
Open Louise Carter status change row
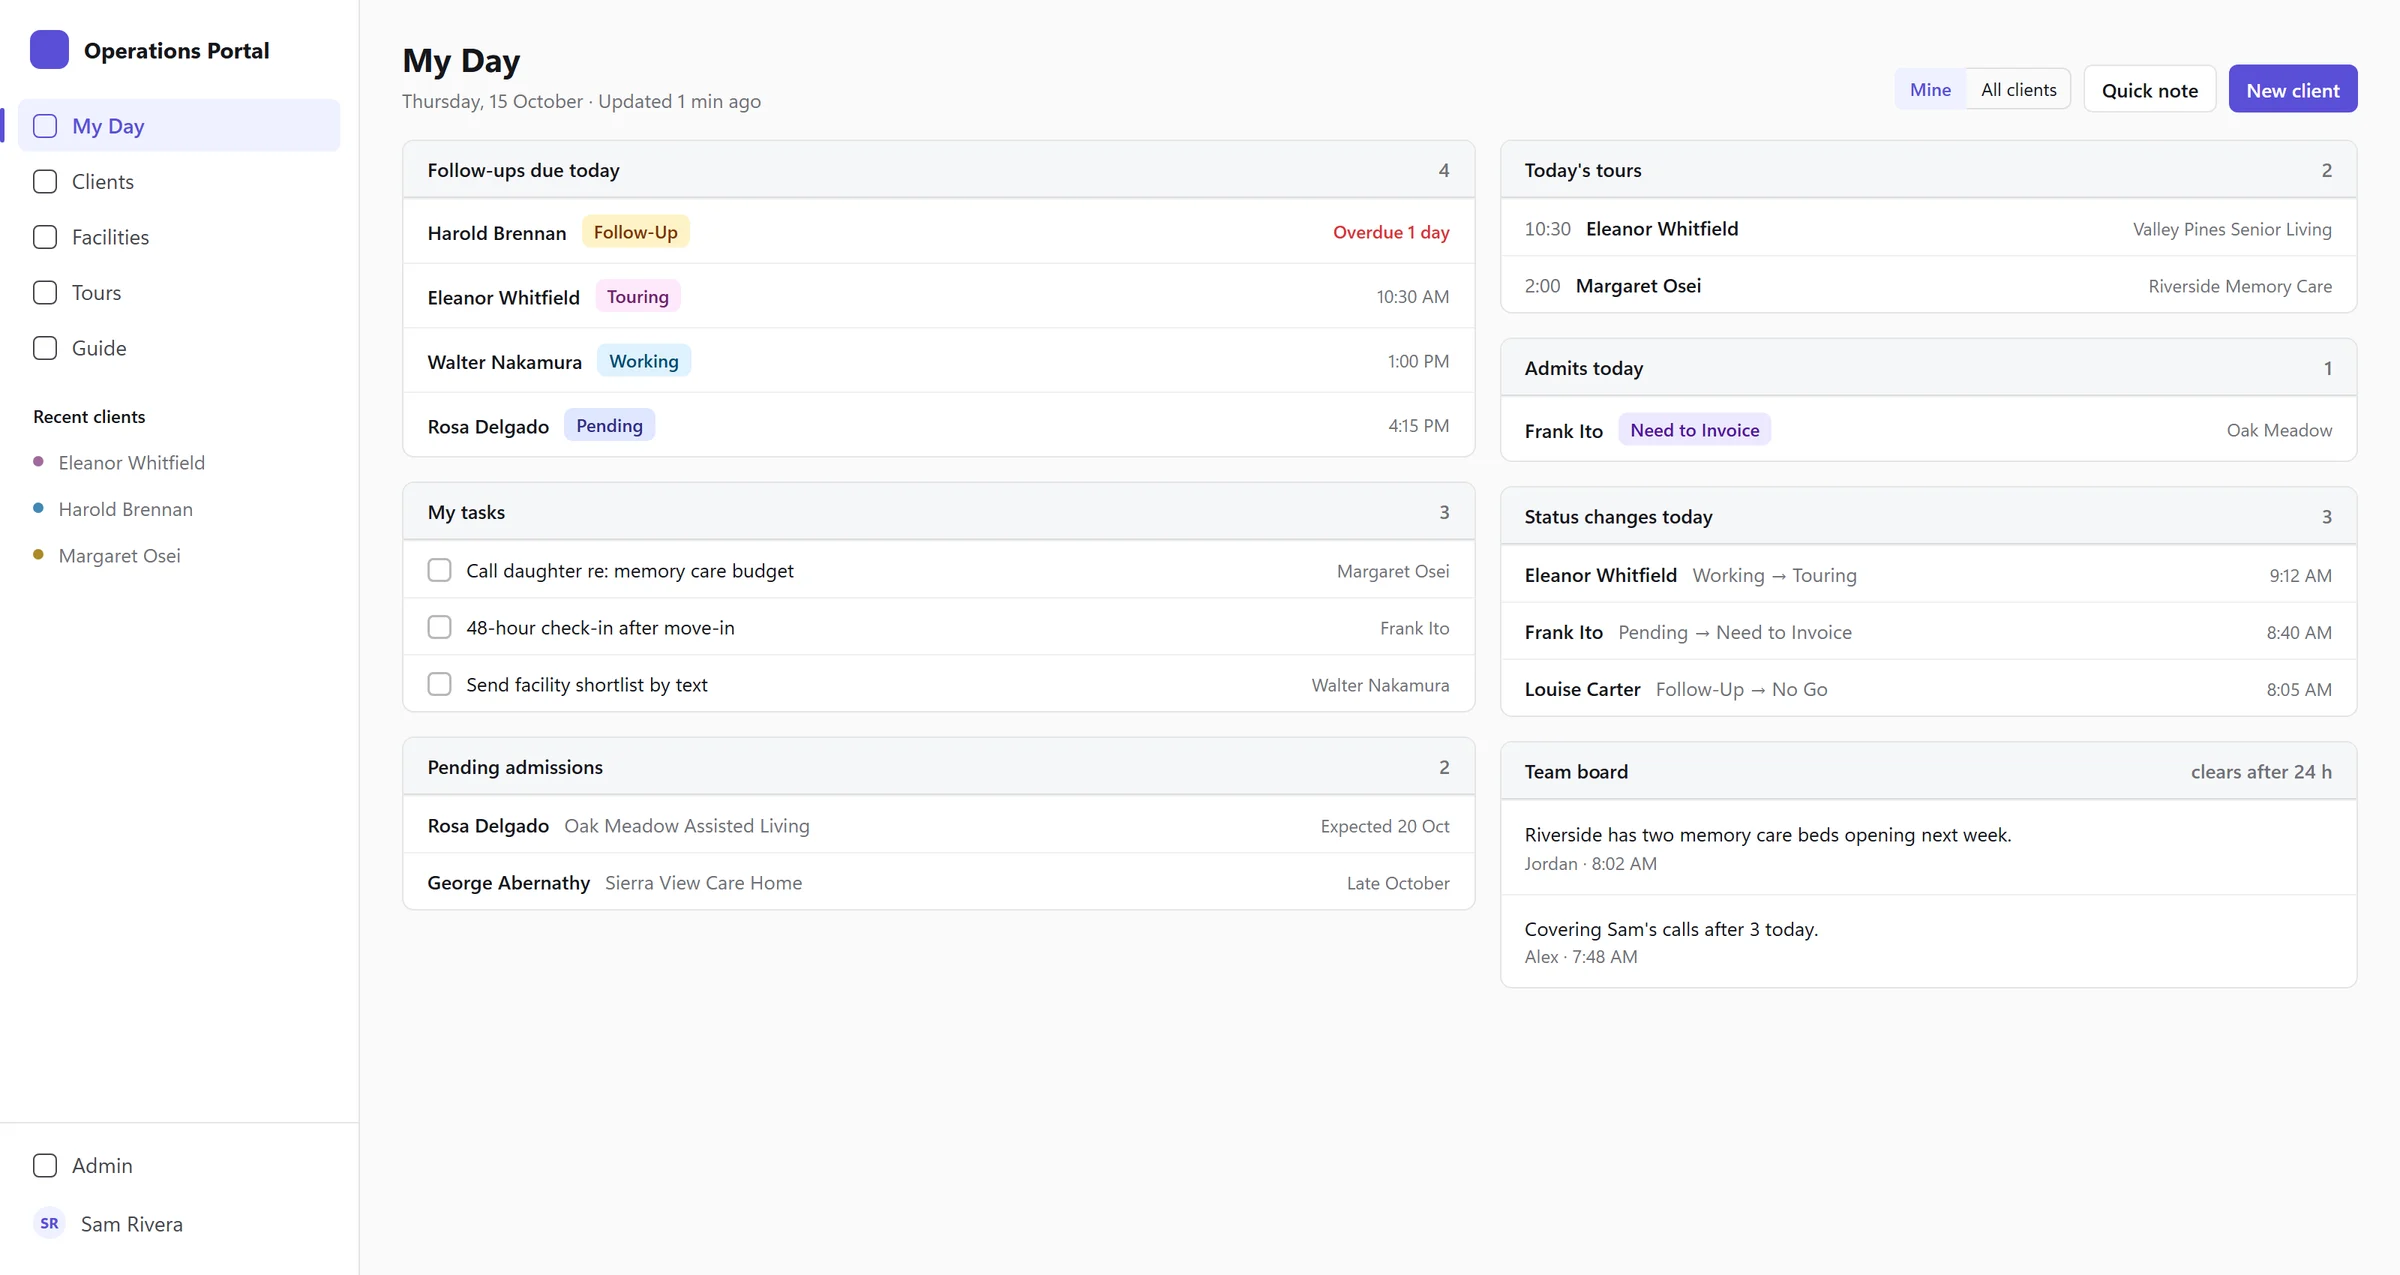1928,688
